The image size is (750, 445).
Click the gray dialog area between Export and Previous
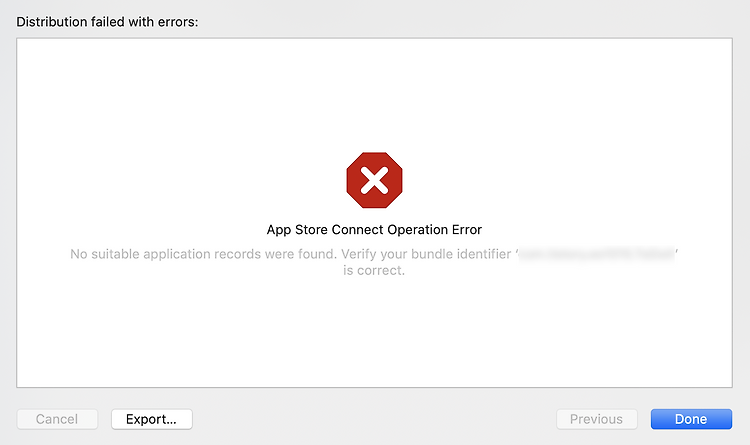point(374,419)
